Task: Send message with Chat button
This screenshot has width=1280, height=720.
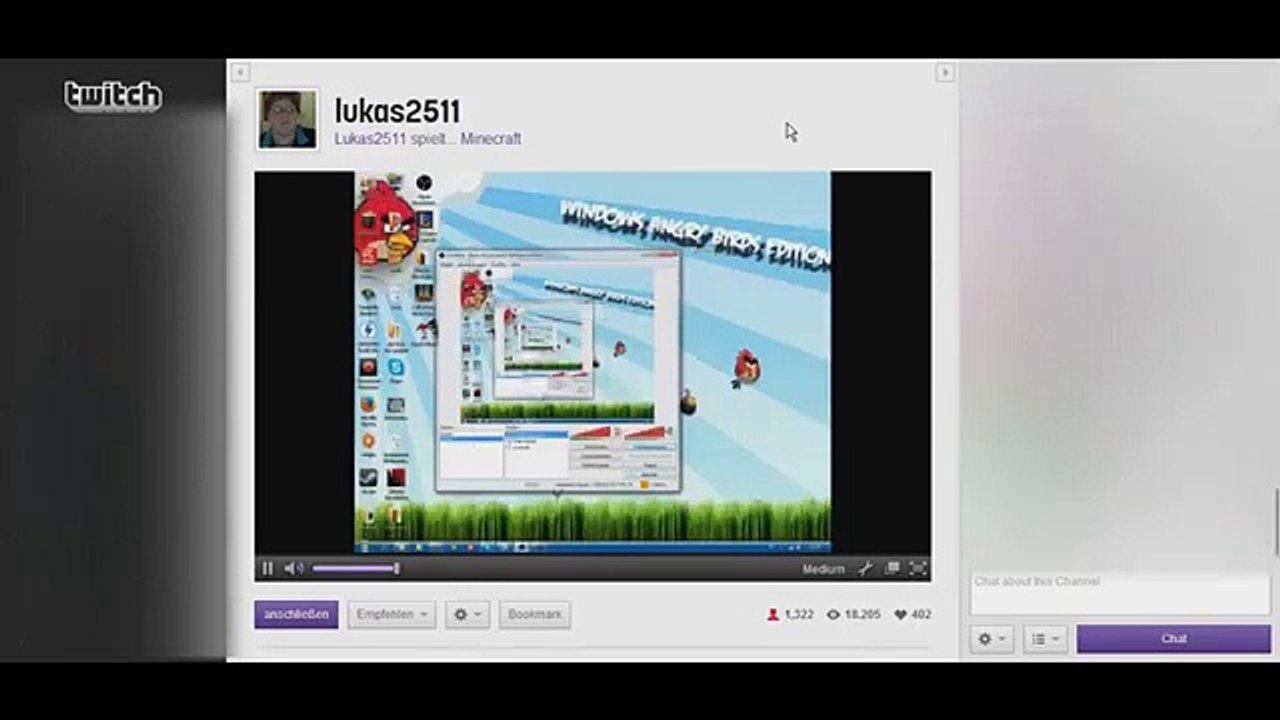Action: (1174, 639)
